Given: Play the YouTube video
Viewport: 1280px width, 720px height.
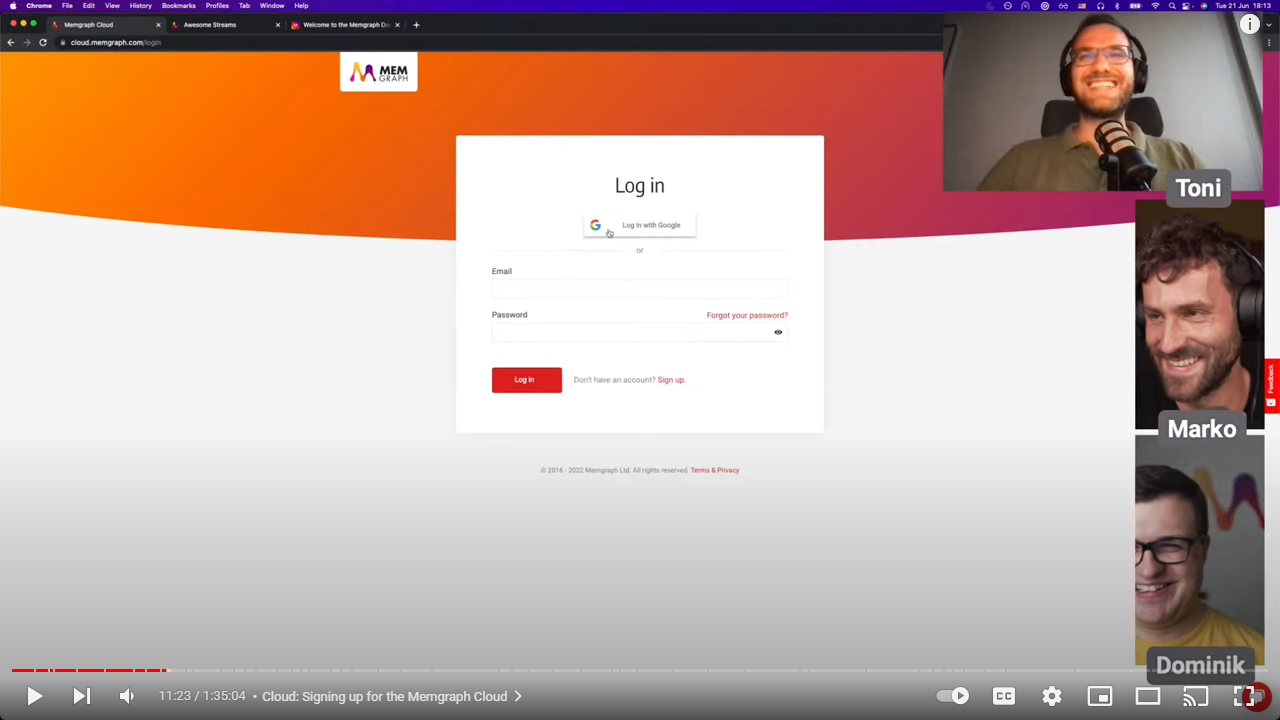Looking at the screenshot, I should [x=34, y=696].
